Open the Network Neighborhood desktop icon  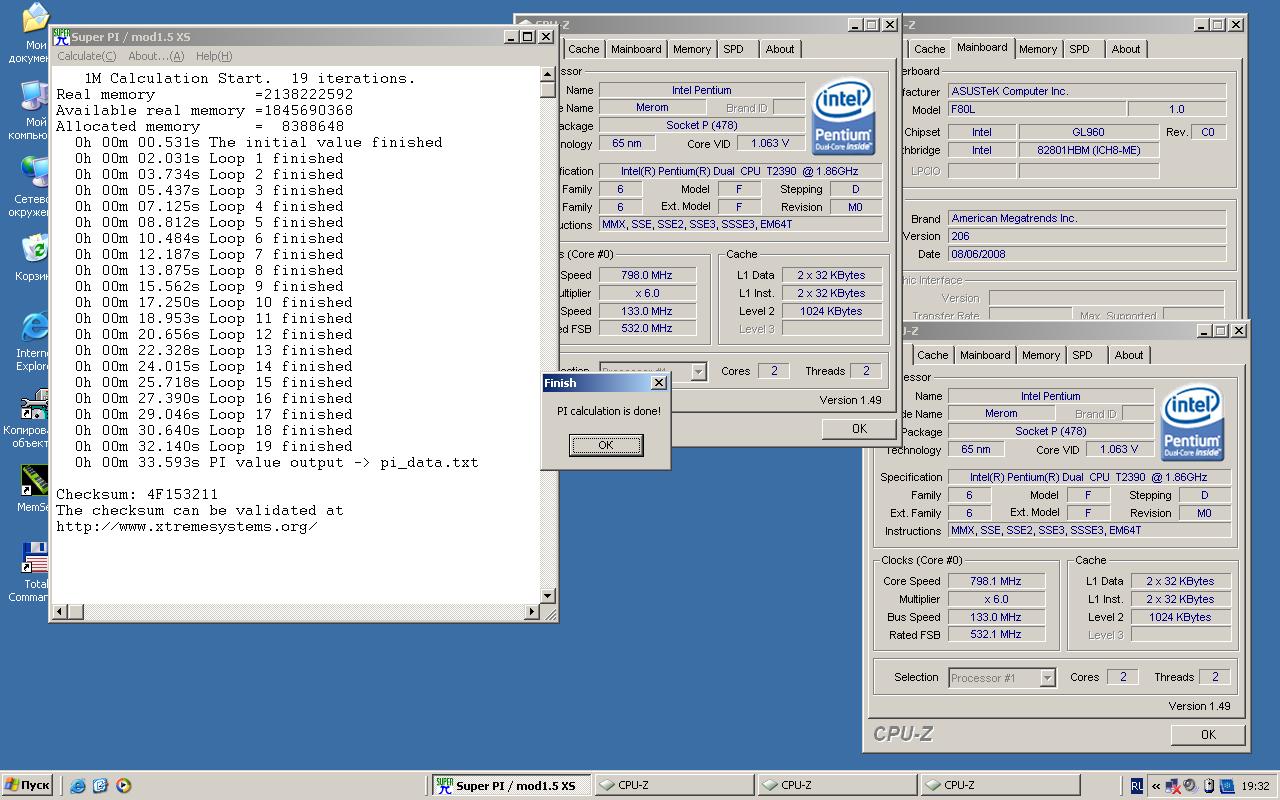tap(34, 173)
